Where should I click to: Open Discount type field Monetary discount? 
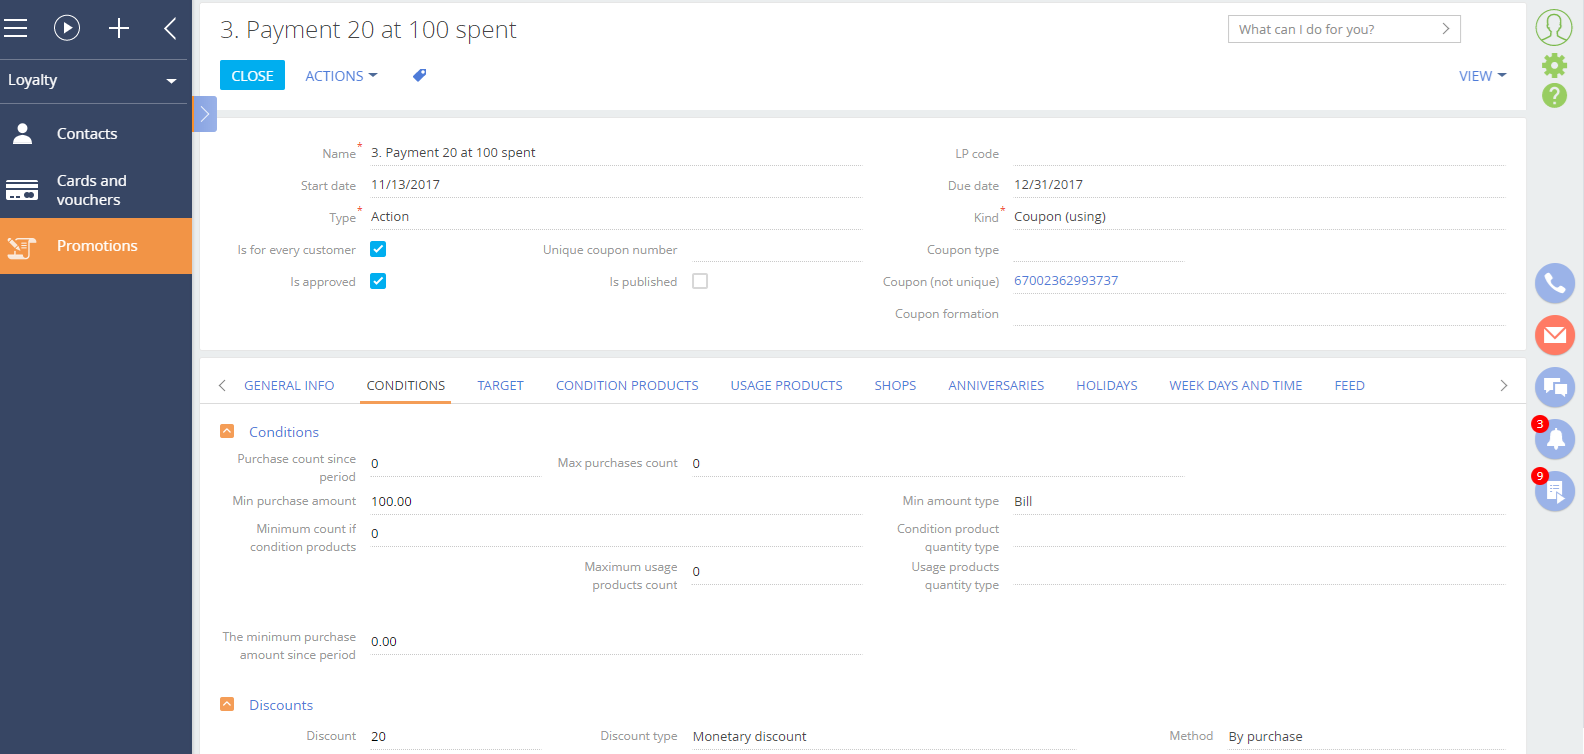point(884,737)
